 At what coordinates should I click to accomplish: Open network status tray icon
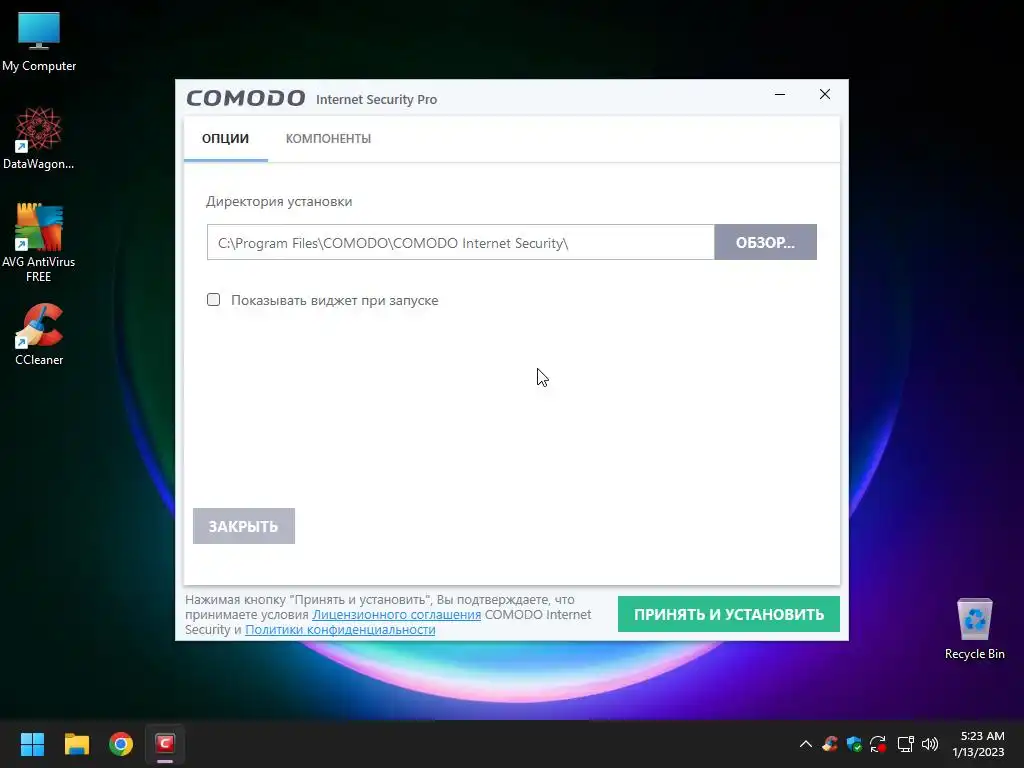(905, 744)
